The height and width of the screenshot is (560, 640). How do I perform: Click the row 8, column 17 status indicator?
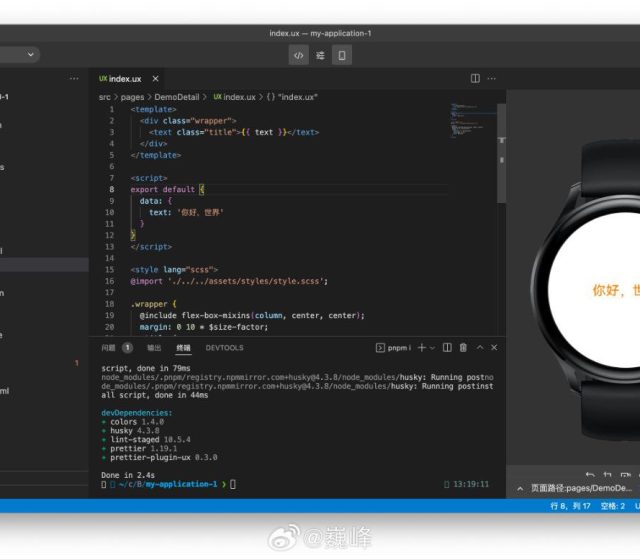tap(573, 506)
